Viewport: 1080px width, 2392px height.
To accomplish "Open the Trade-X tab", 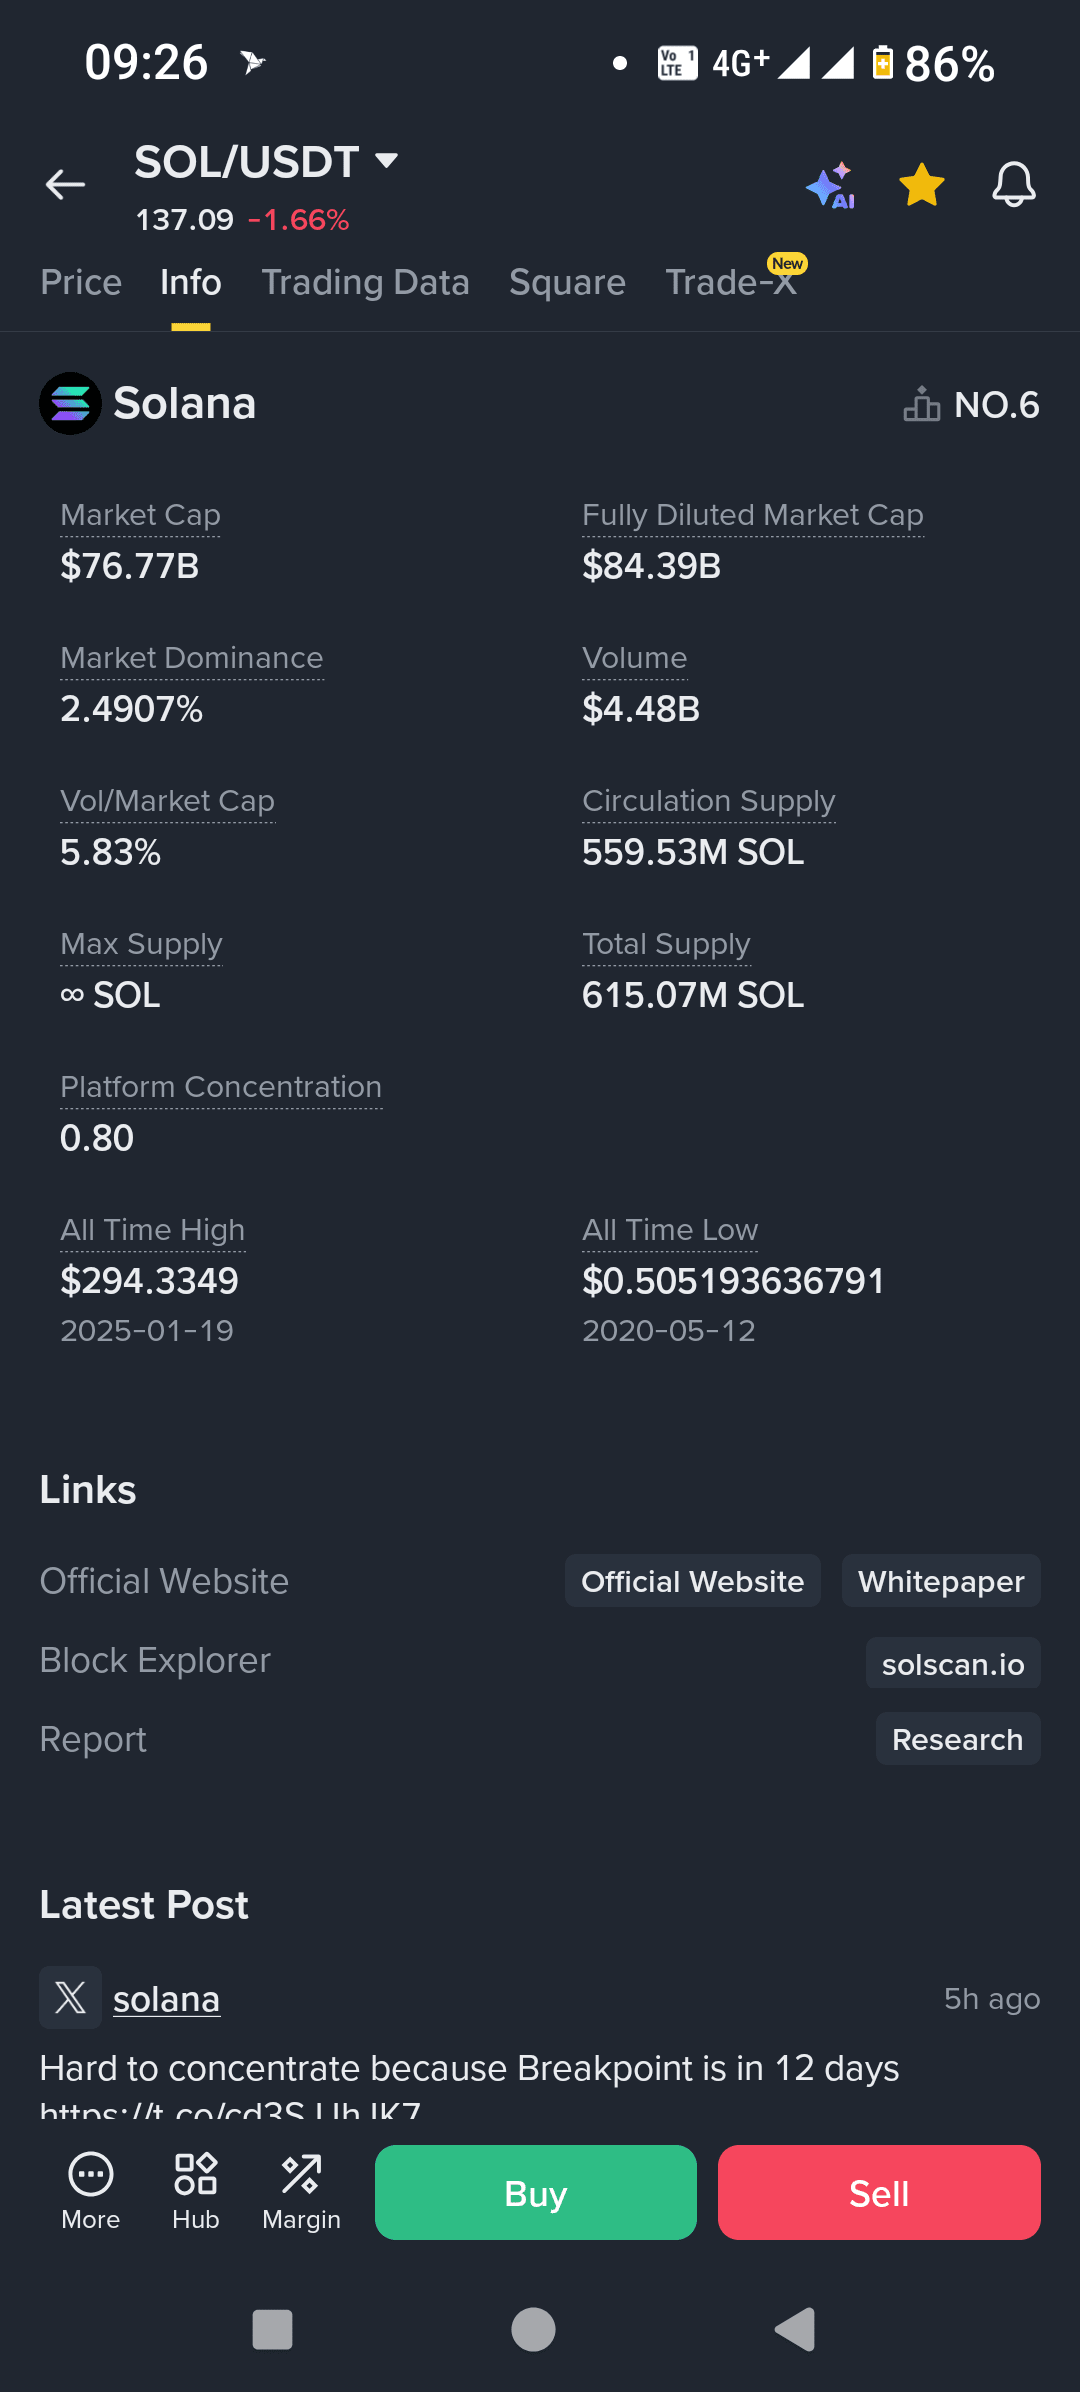I will pyautogui.click(x=731, y=283).
